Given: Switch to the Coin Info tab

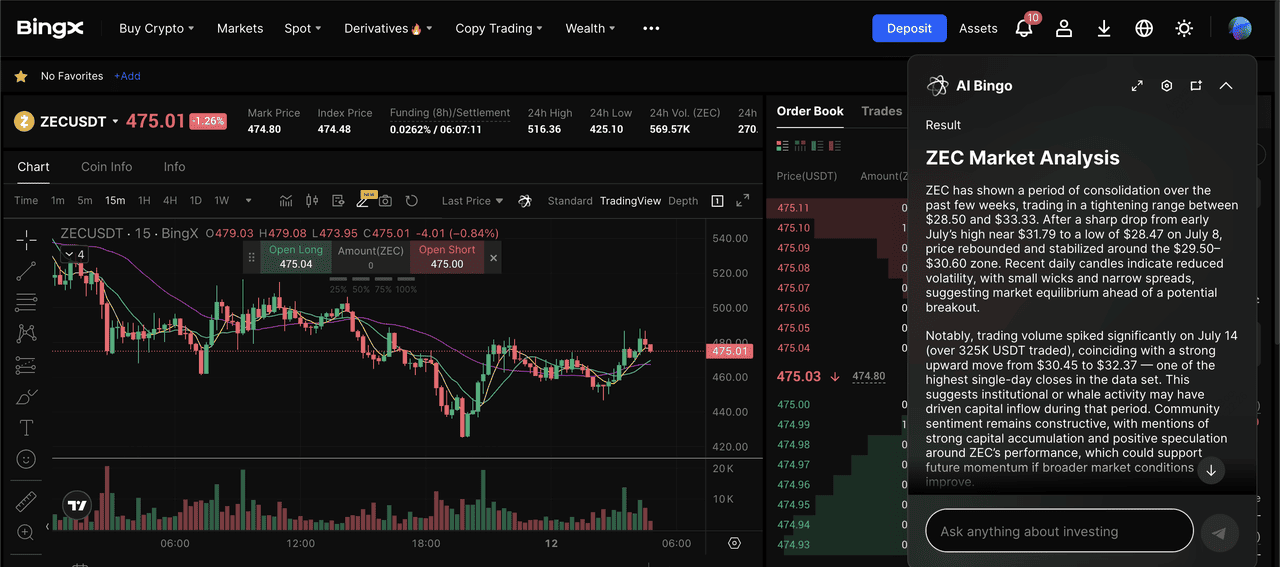Looking at the screenshot, I should coord(106,167).
